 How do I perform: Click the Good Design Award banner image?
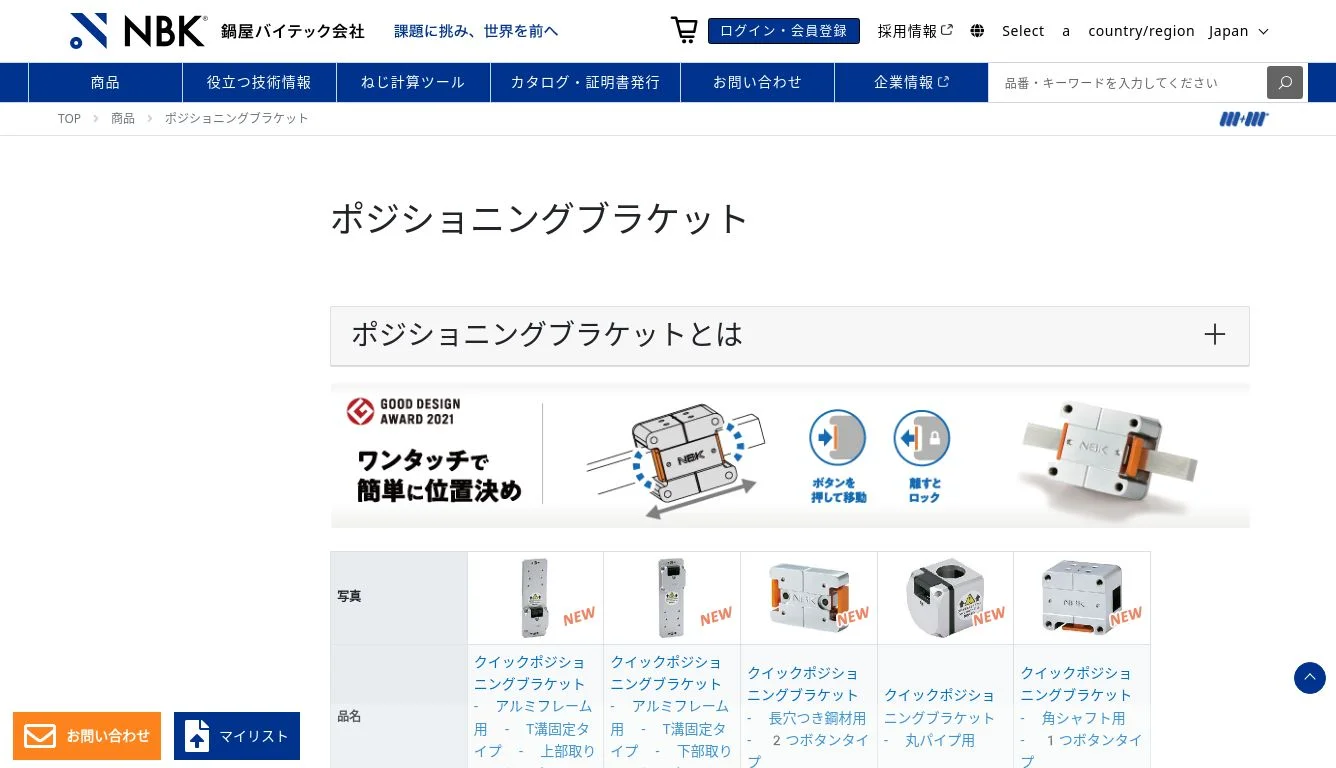[x=790, y=456]
